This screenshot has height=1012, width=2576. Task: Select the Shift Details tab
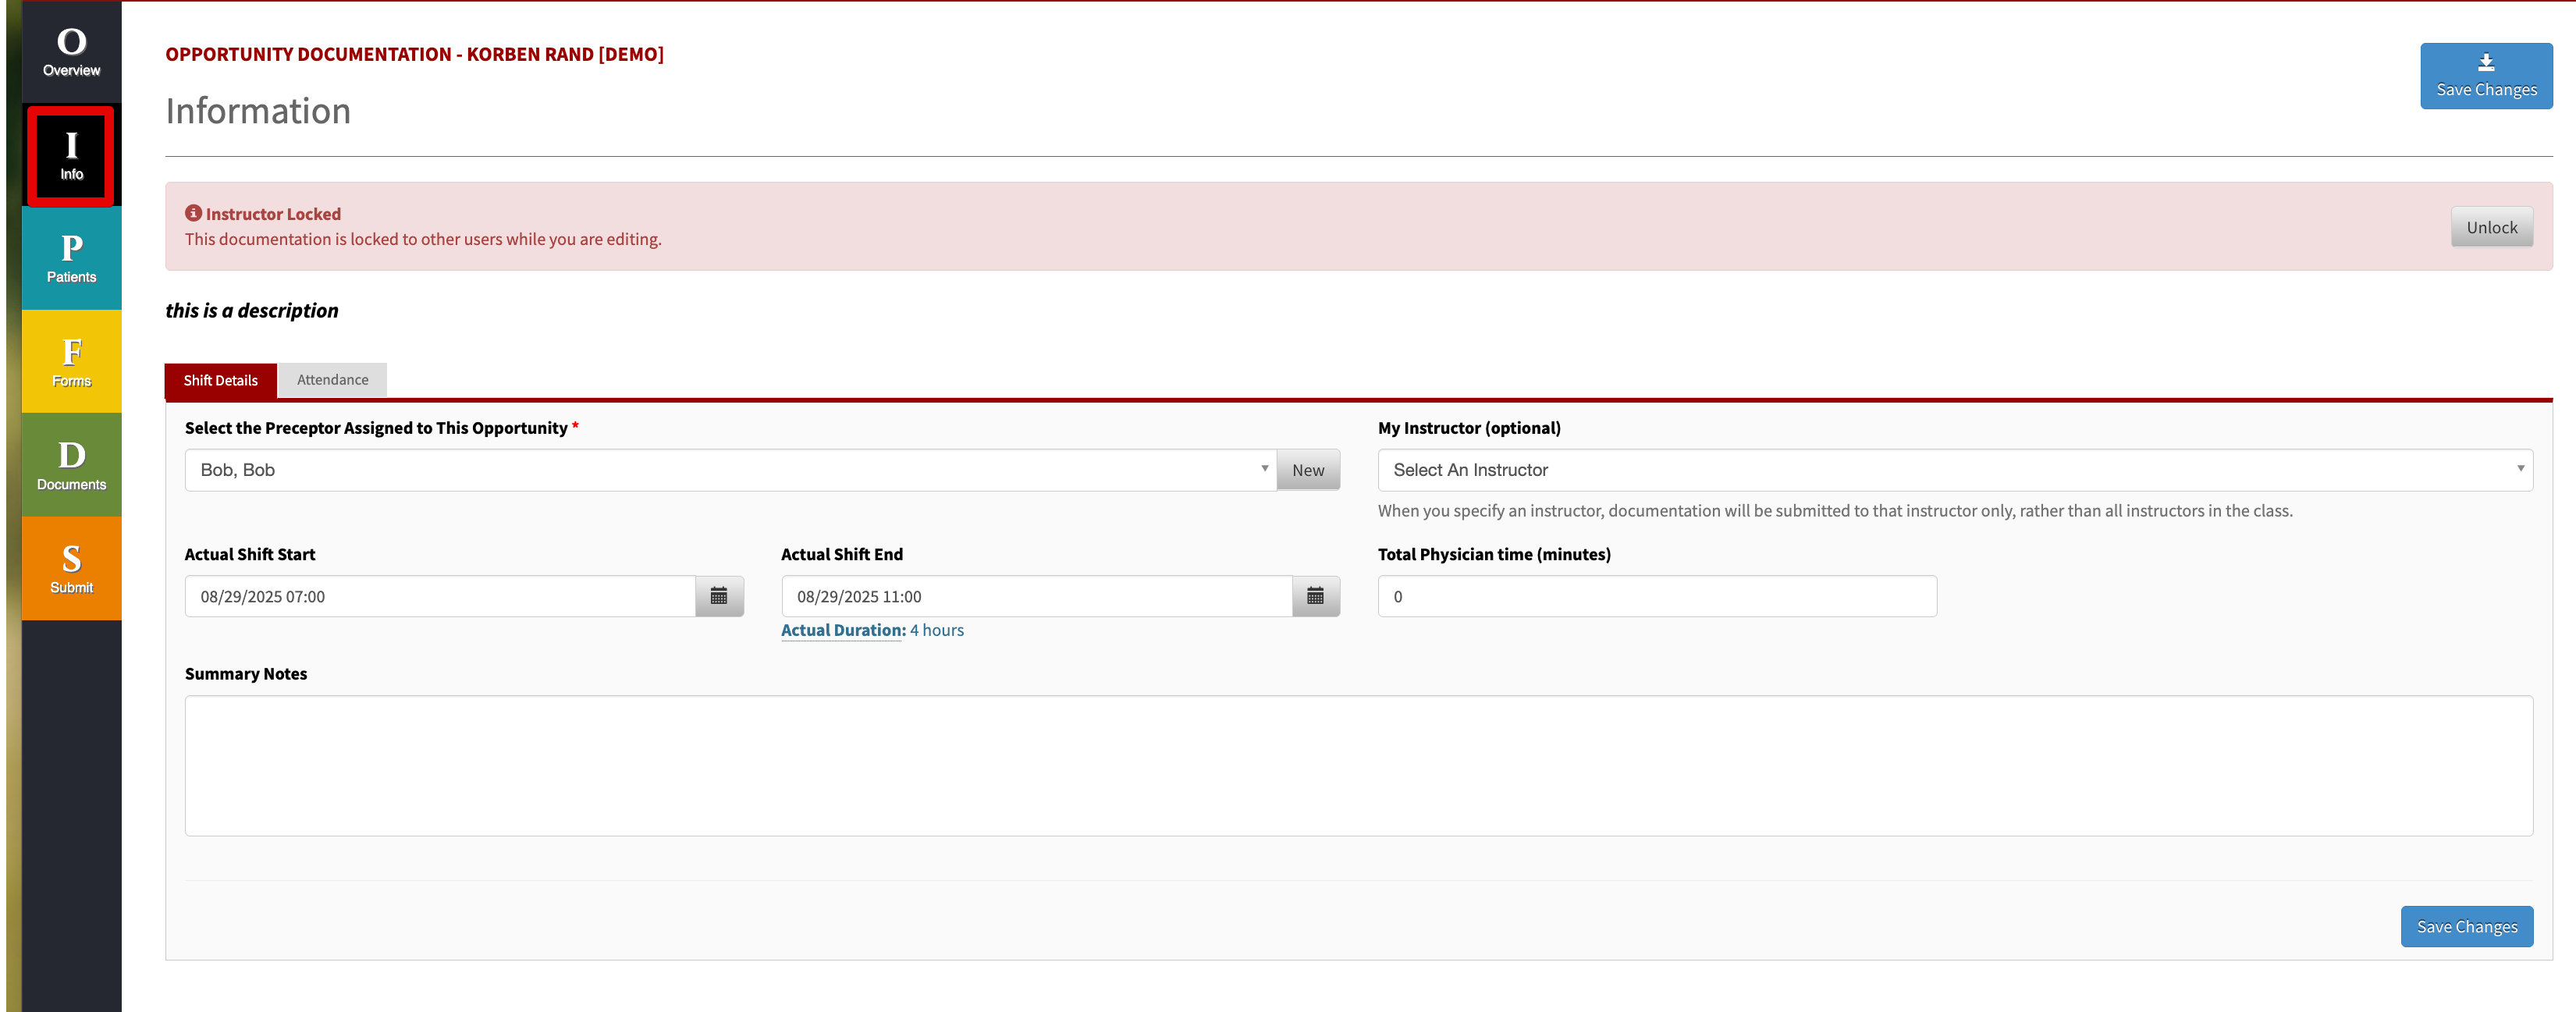(x=221, y=380)
